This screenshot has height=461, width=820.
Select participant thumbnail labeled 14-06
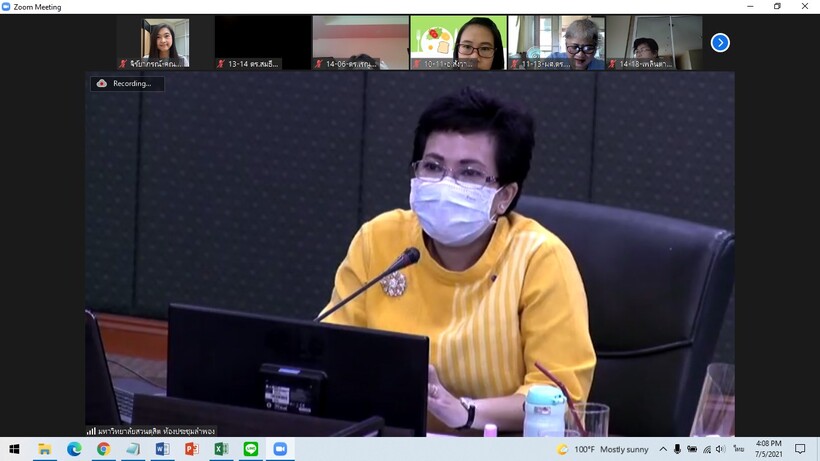361,43
